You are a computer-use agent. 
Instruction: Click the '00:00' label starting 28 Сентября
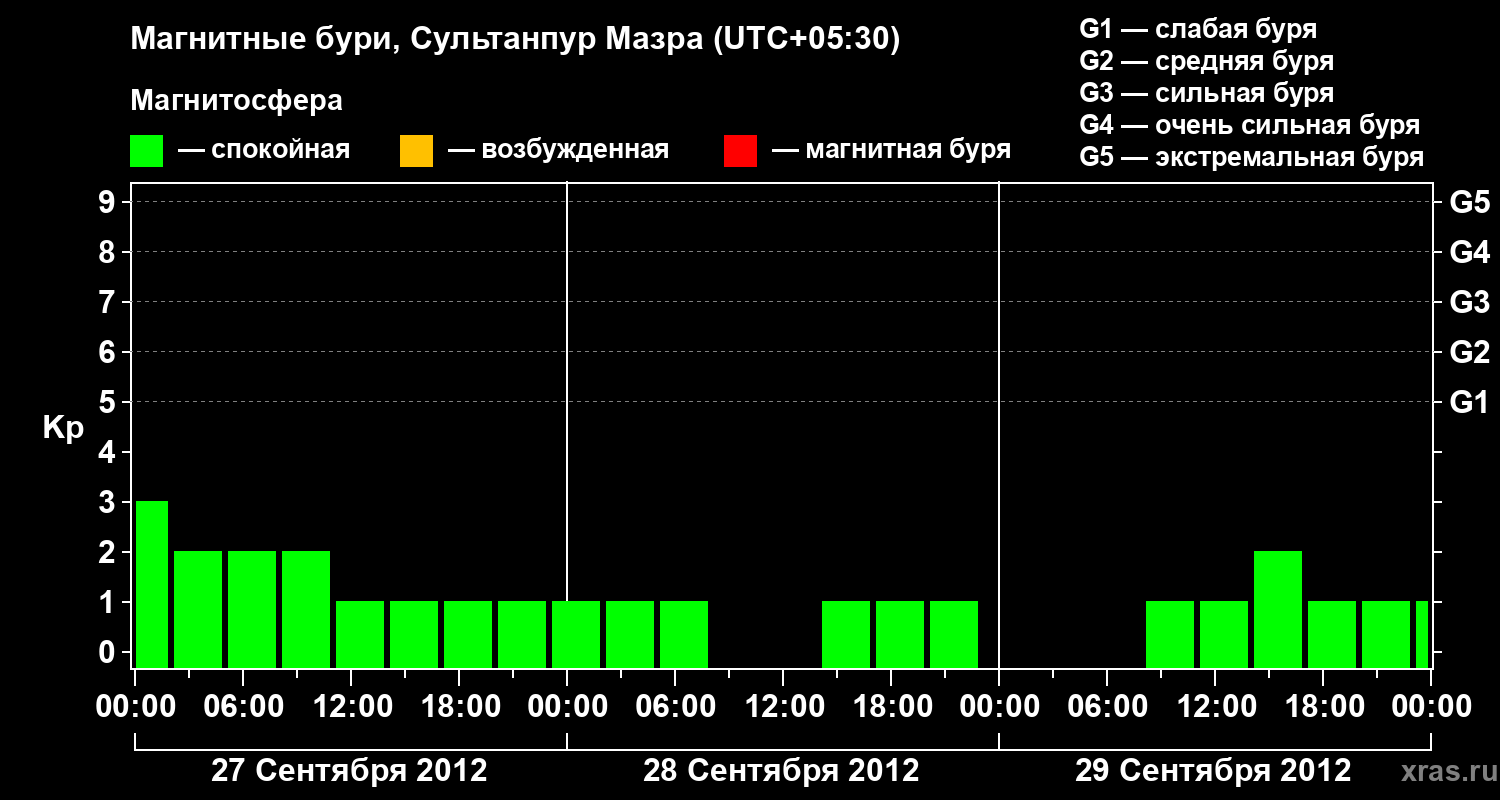coord(567,706)
